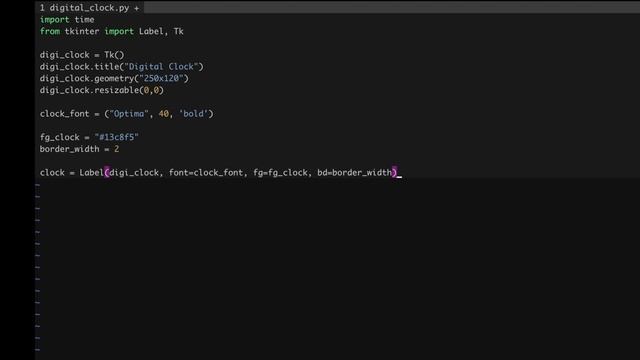
Task: Click the 'bold' font style string
Action: [x=193, y=114]
